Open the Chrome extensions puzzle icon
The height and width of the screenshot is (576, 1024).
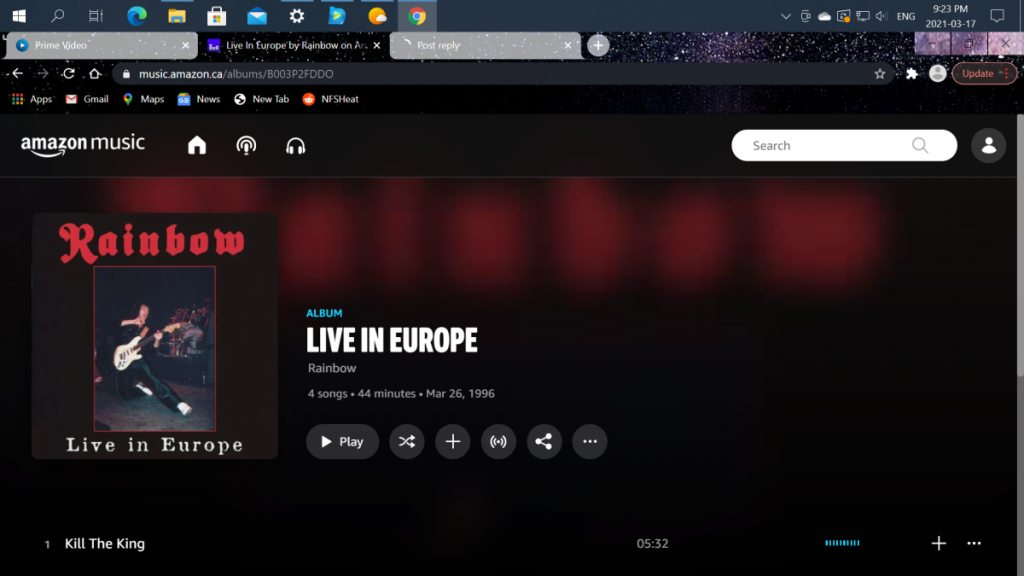point(912,74)
